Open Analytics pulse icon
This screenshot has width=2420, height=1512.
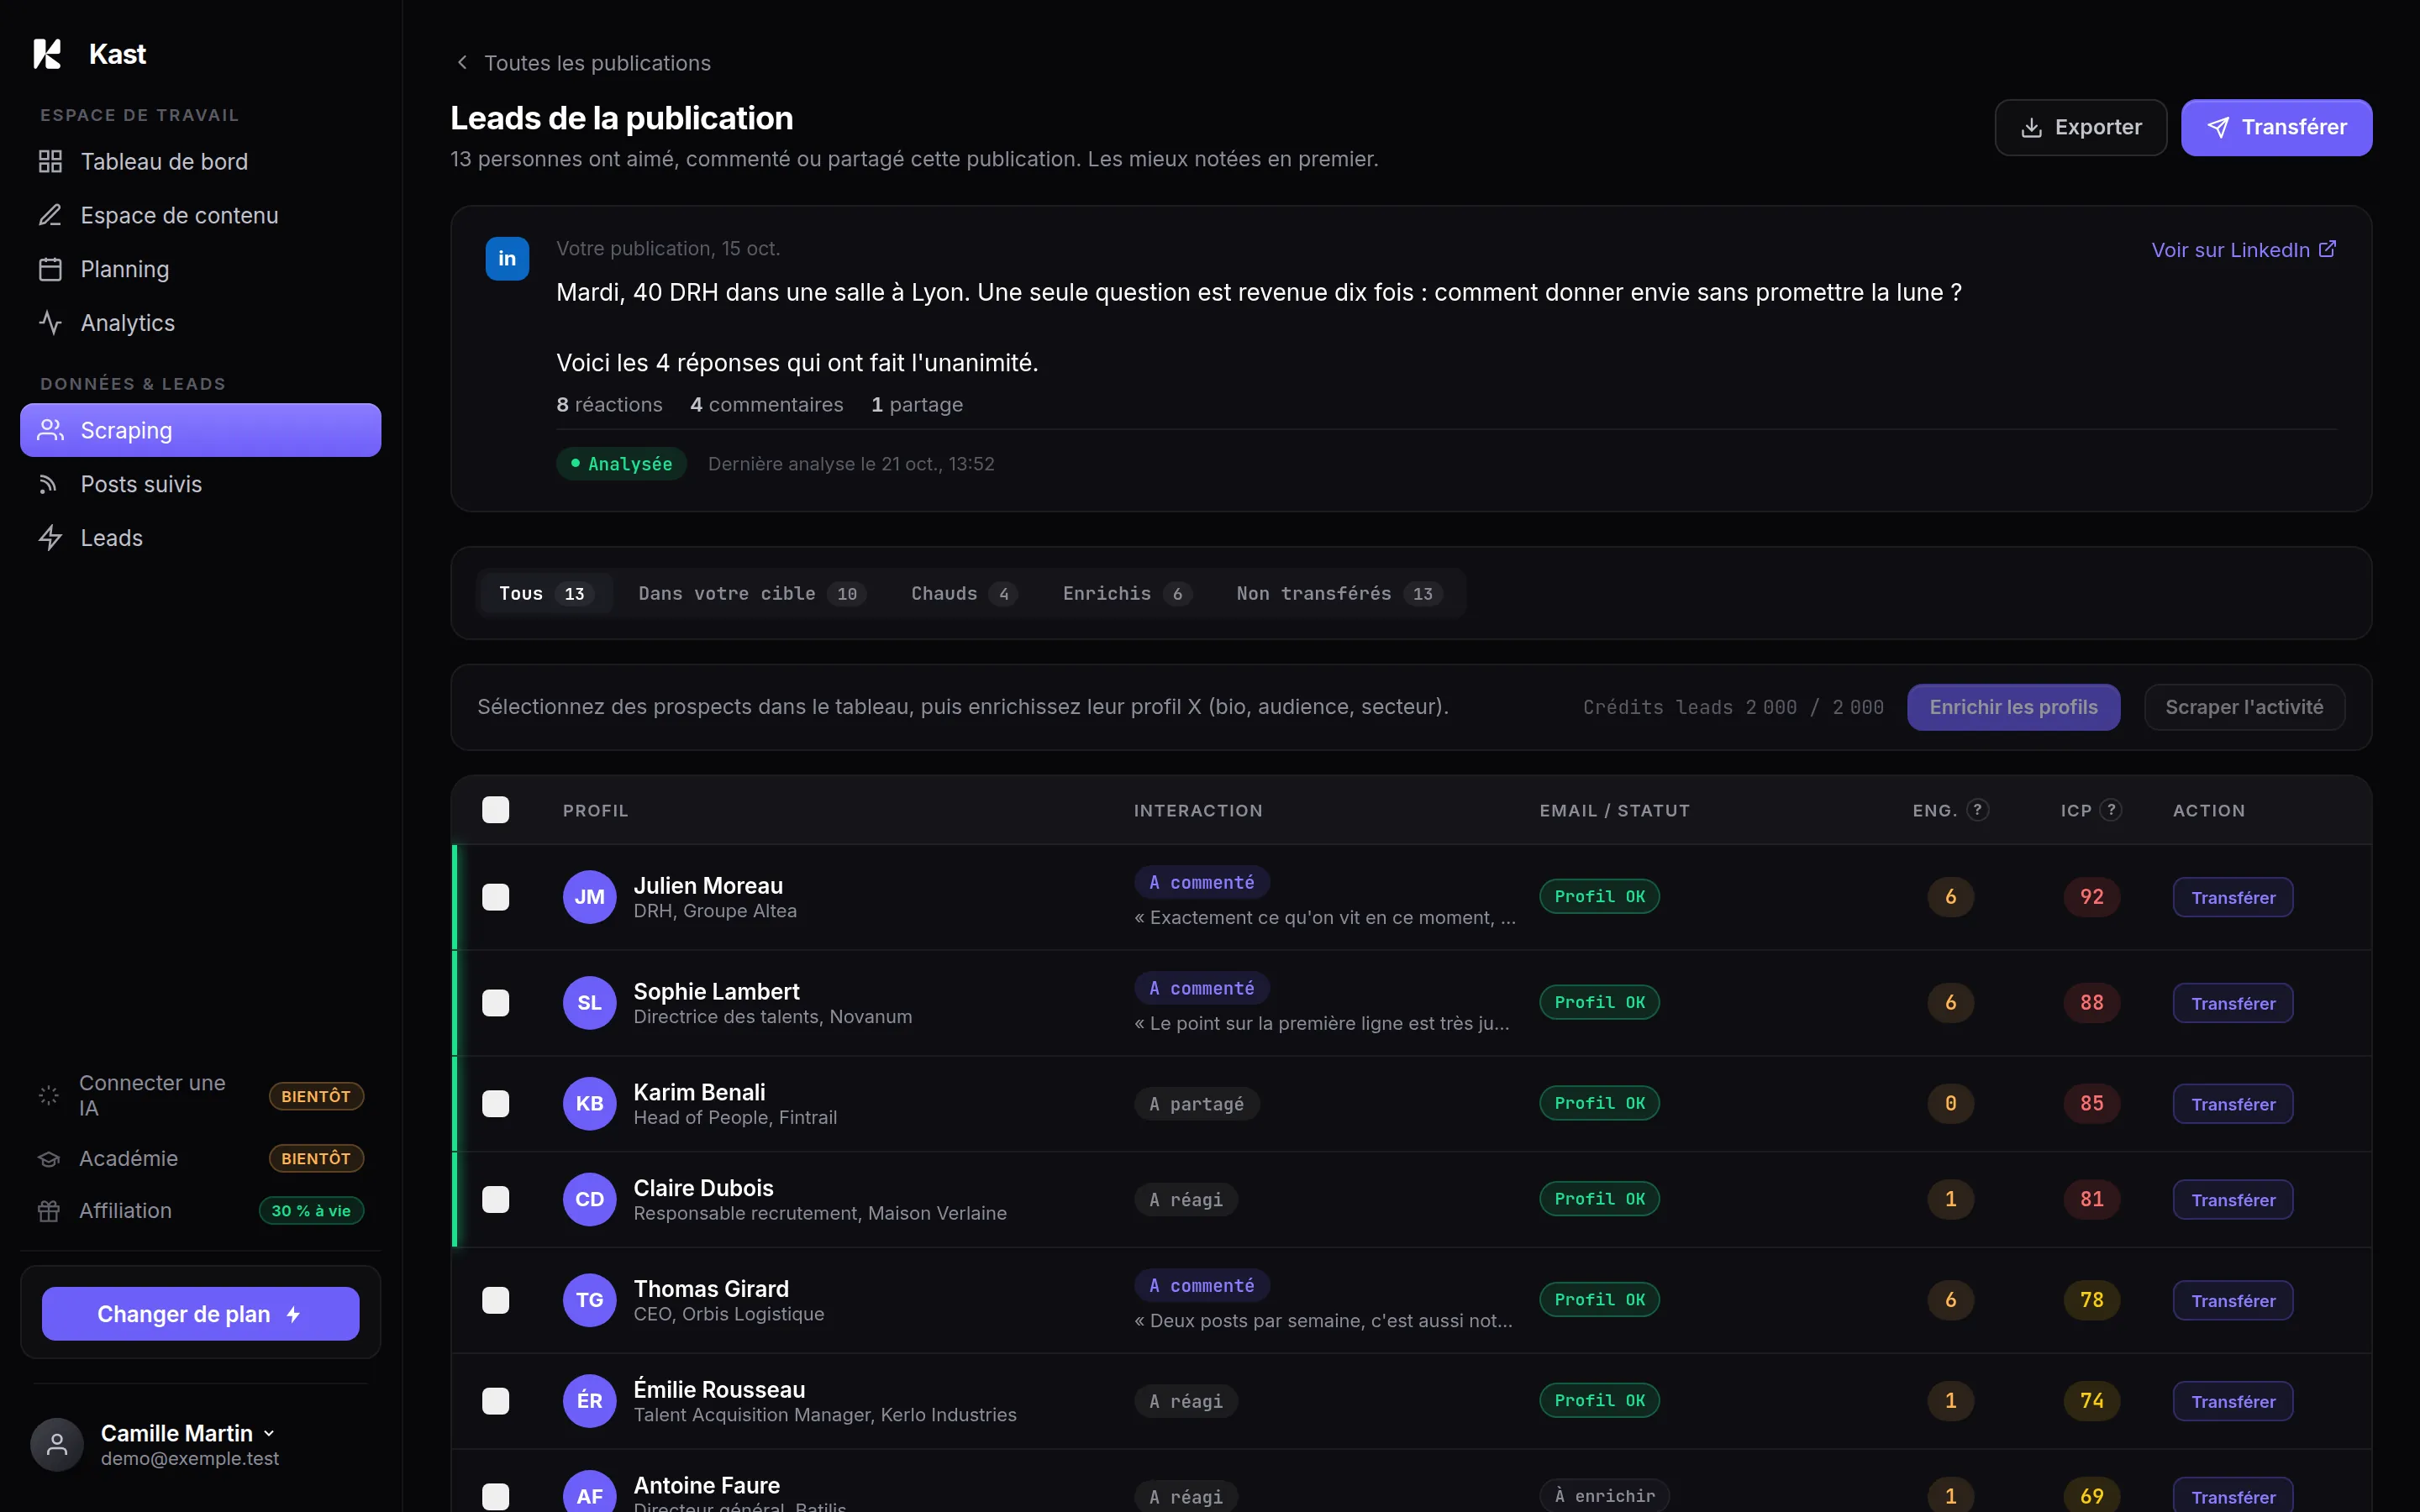[x=50, y=323]
